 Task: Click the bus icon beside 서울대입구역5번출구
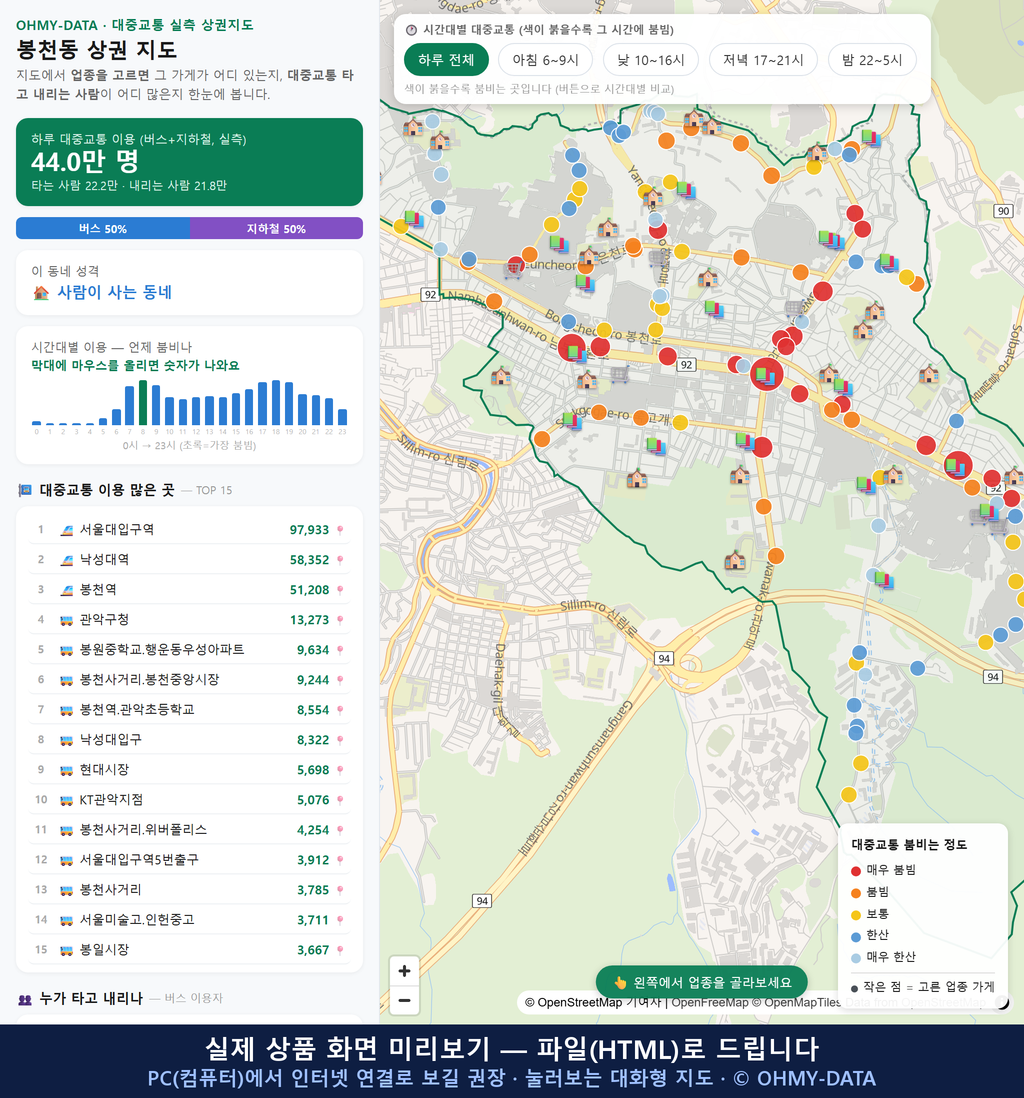[x=67, y=860]
